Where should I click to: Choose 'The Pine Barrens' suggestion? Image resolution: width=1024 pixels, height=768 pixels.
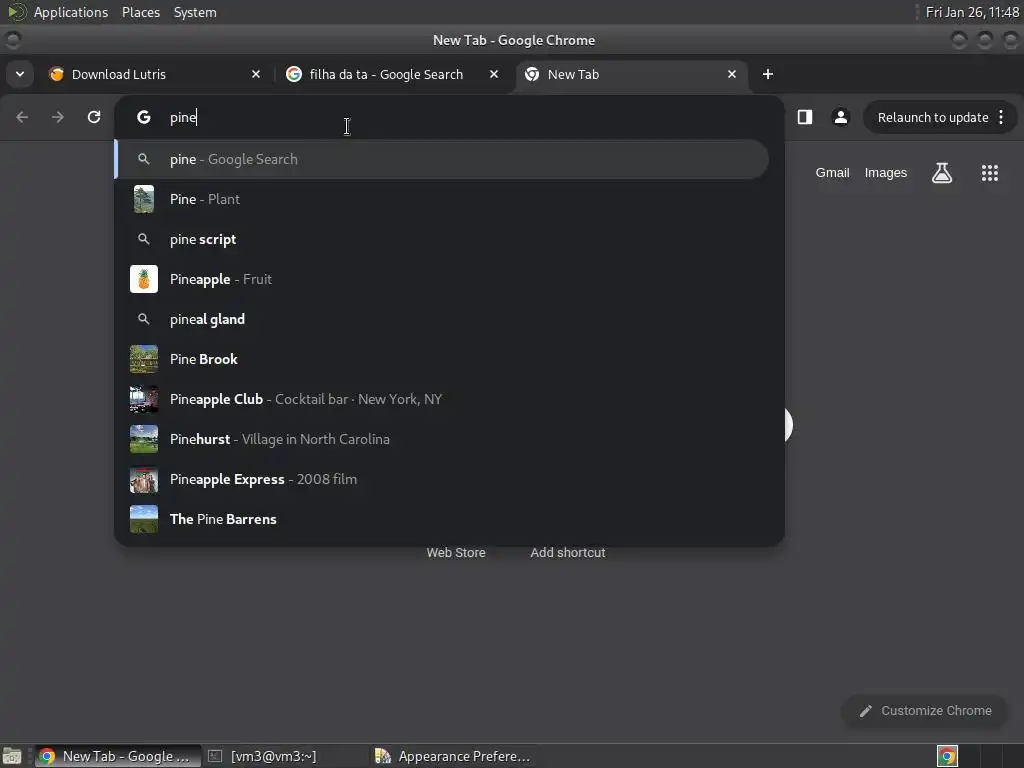tap(442, 519)
